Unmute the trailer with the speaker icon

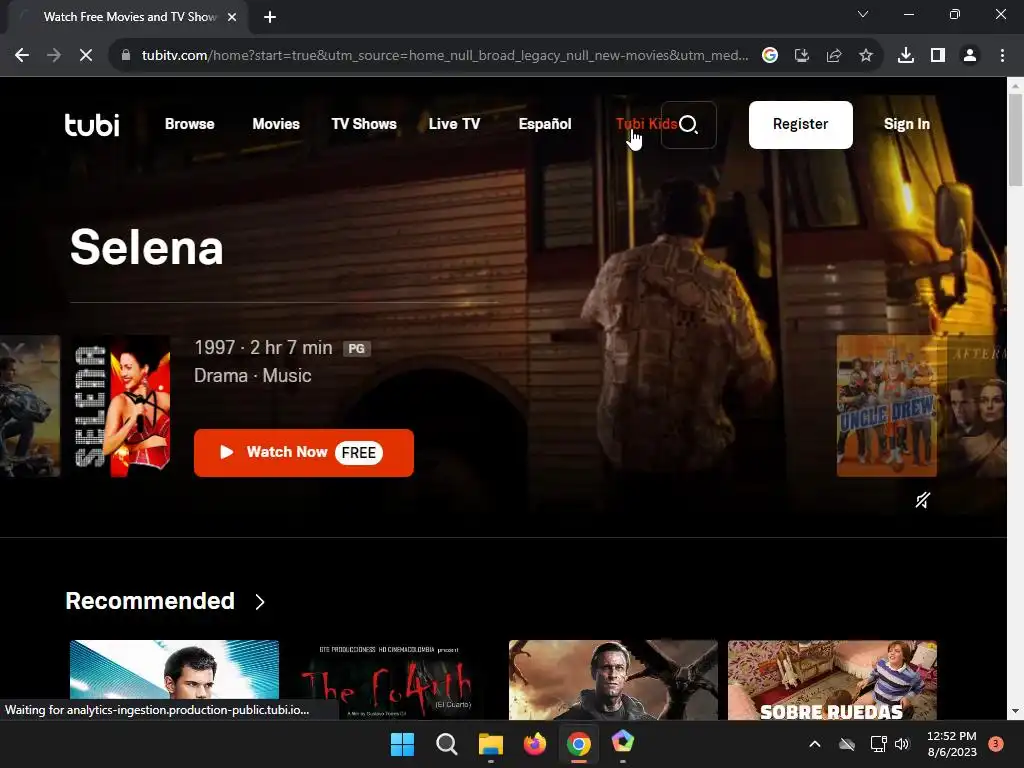(922, 500)
